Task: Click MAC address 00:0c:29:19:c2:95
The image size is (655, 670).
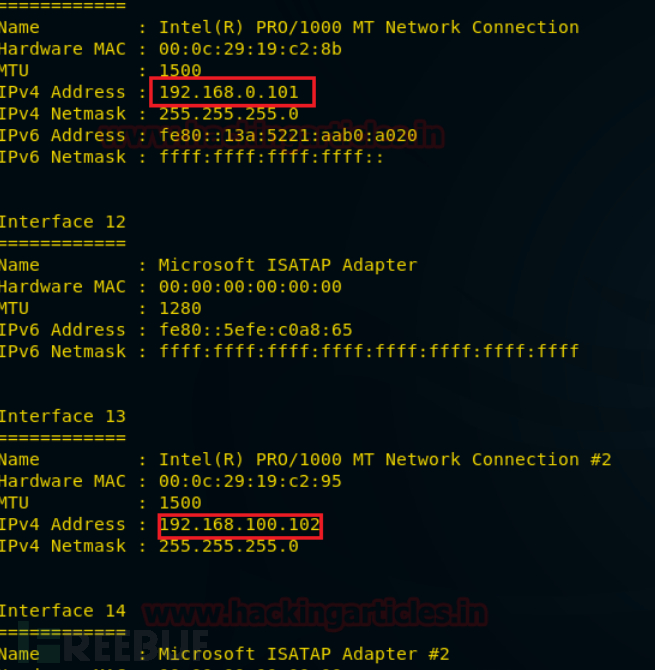Action: pyautogui.click(x=250, y=481)
